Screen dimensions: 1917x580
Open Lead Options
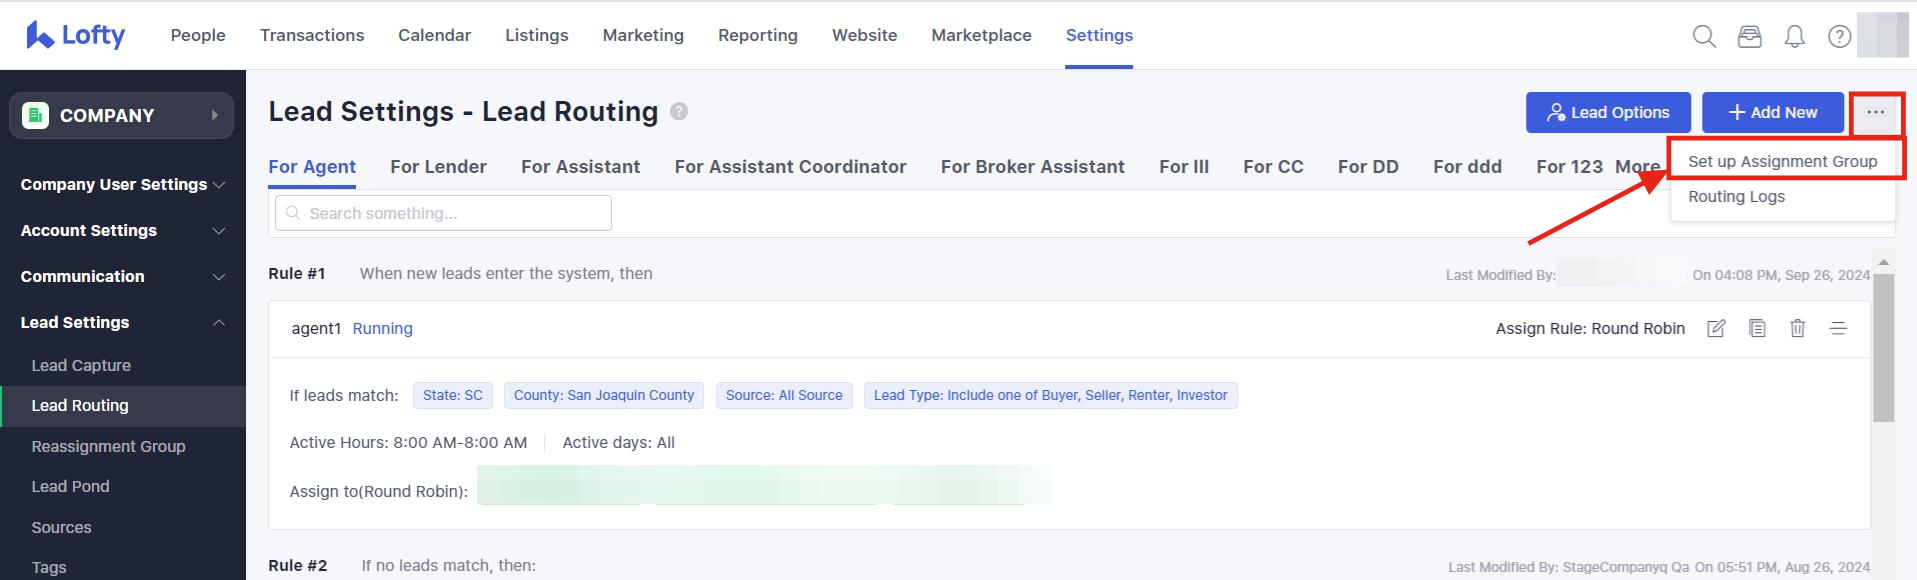click(1607, 112)
